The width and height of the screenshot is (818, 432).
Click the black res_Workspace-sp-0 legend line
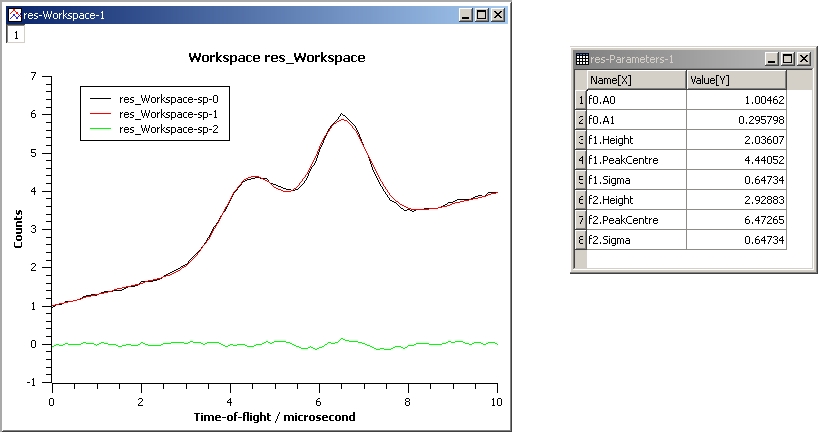point(101,99)
